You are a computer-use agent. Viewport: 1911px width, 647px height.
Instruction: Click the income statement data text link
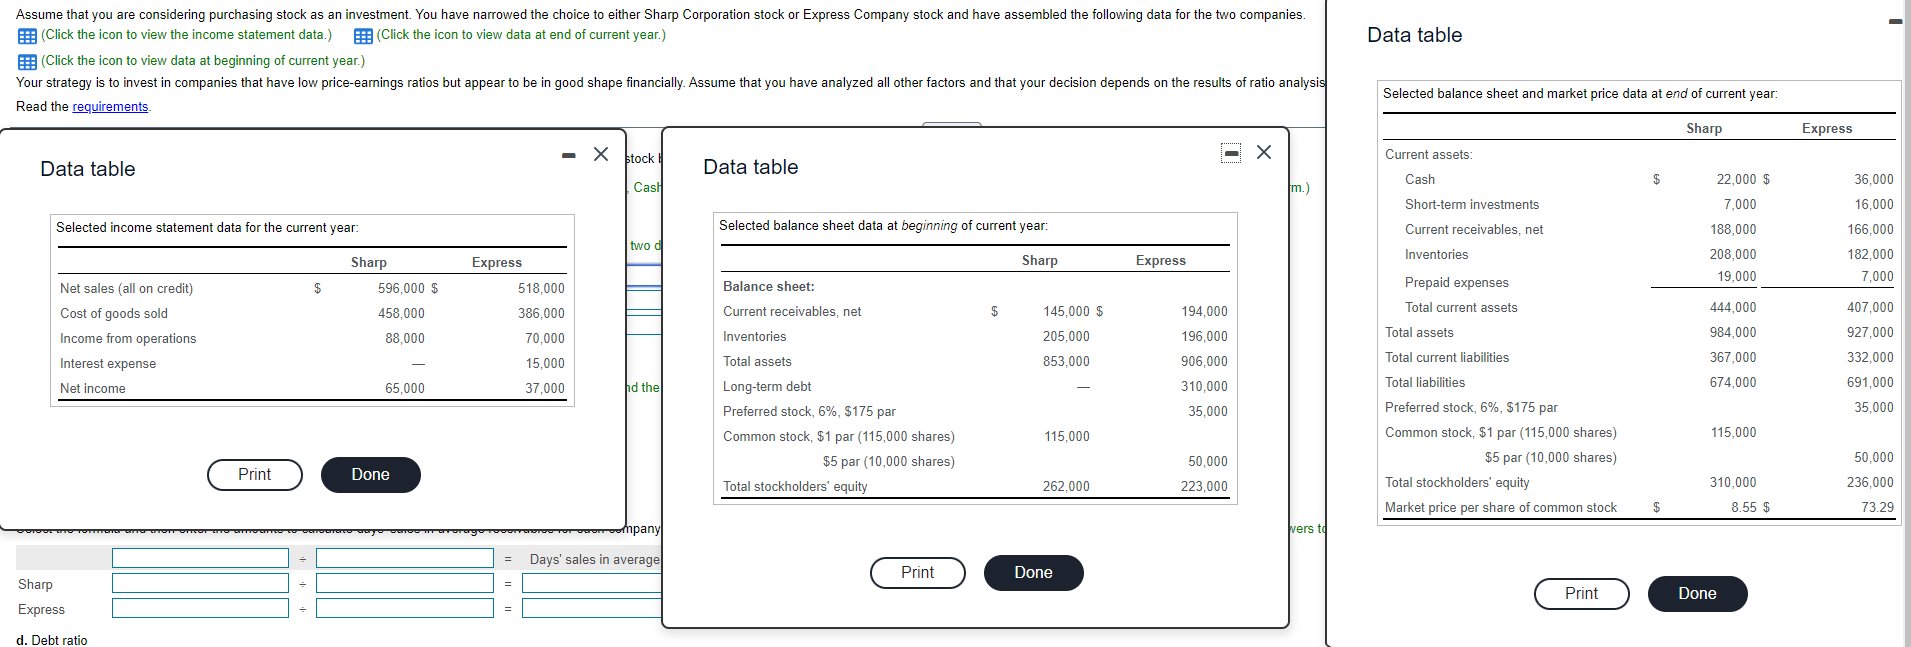point(187,35)
